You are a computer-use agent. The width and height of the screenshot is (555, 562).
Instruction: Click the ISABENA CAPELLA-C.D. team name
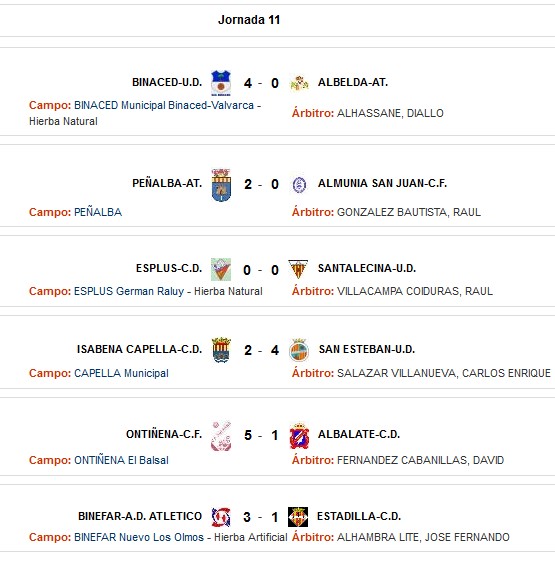[x=139, y=349]
